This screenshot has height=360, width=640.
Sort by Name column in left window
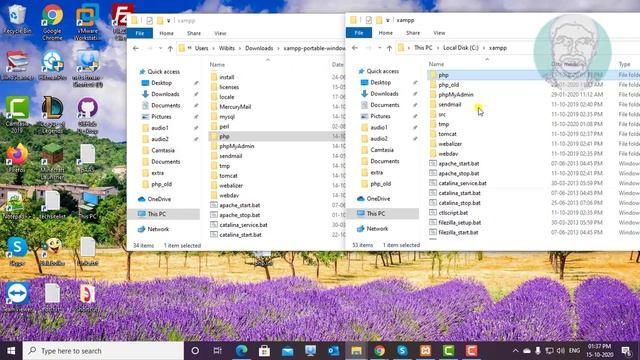(x=217, y=64)
